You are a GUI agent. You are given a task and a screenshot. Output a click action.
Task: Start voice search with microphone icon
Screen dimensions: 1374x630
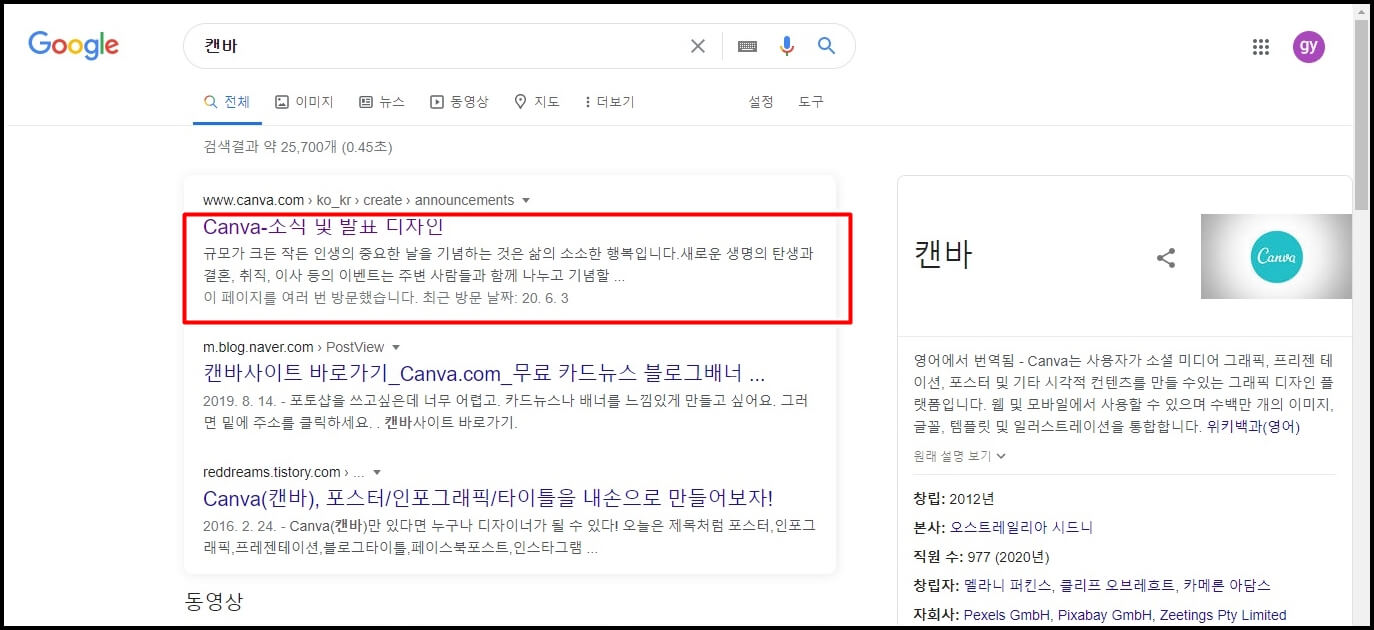[787, 46]
